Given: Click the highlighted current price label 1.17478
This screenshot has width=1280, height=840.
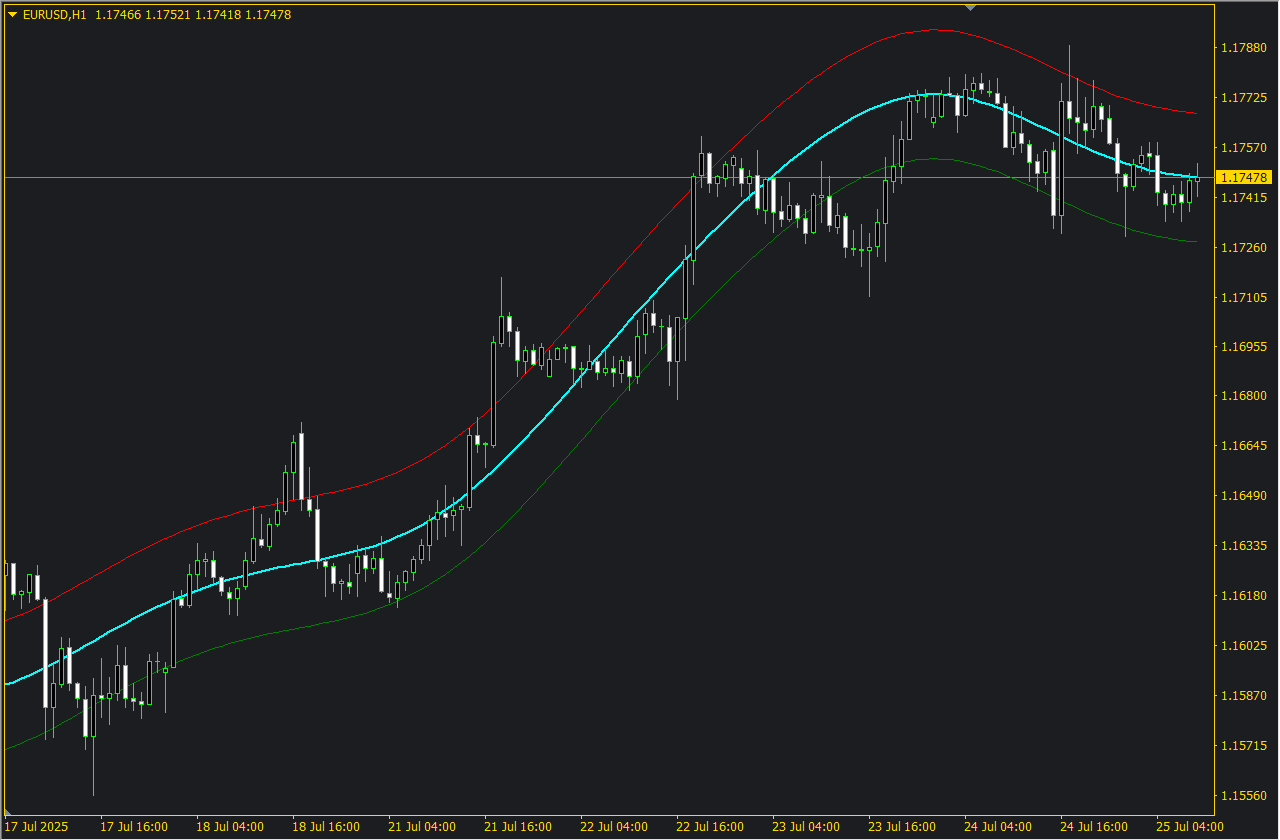Looking at the screenshot, I should point(1244,177).
